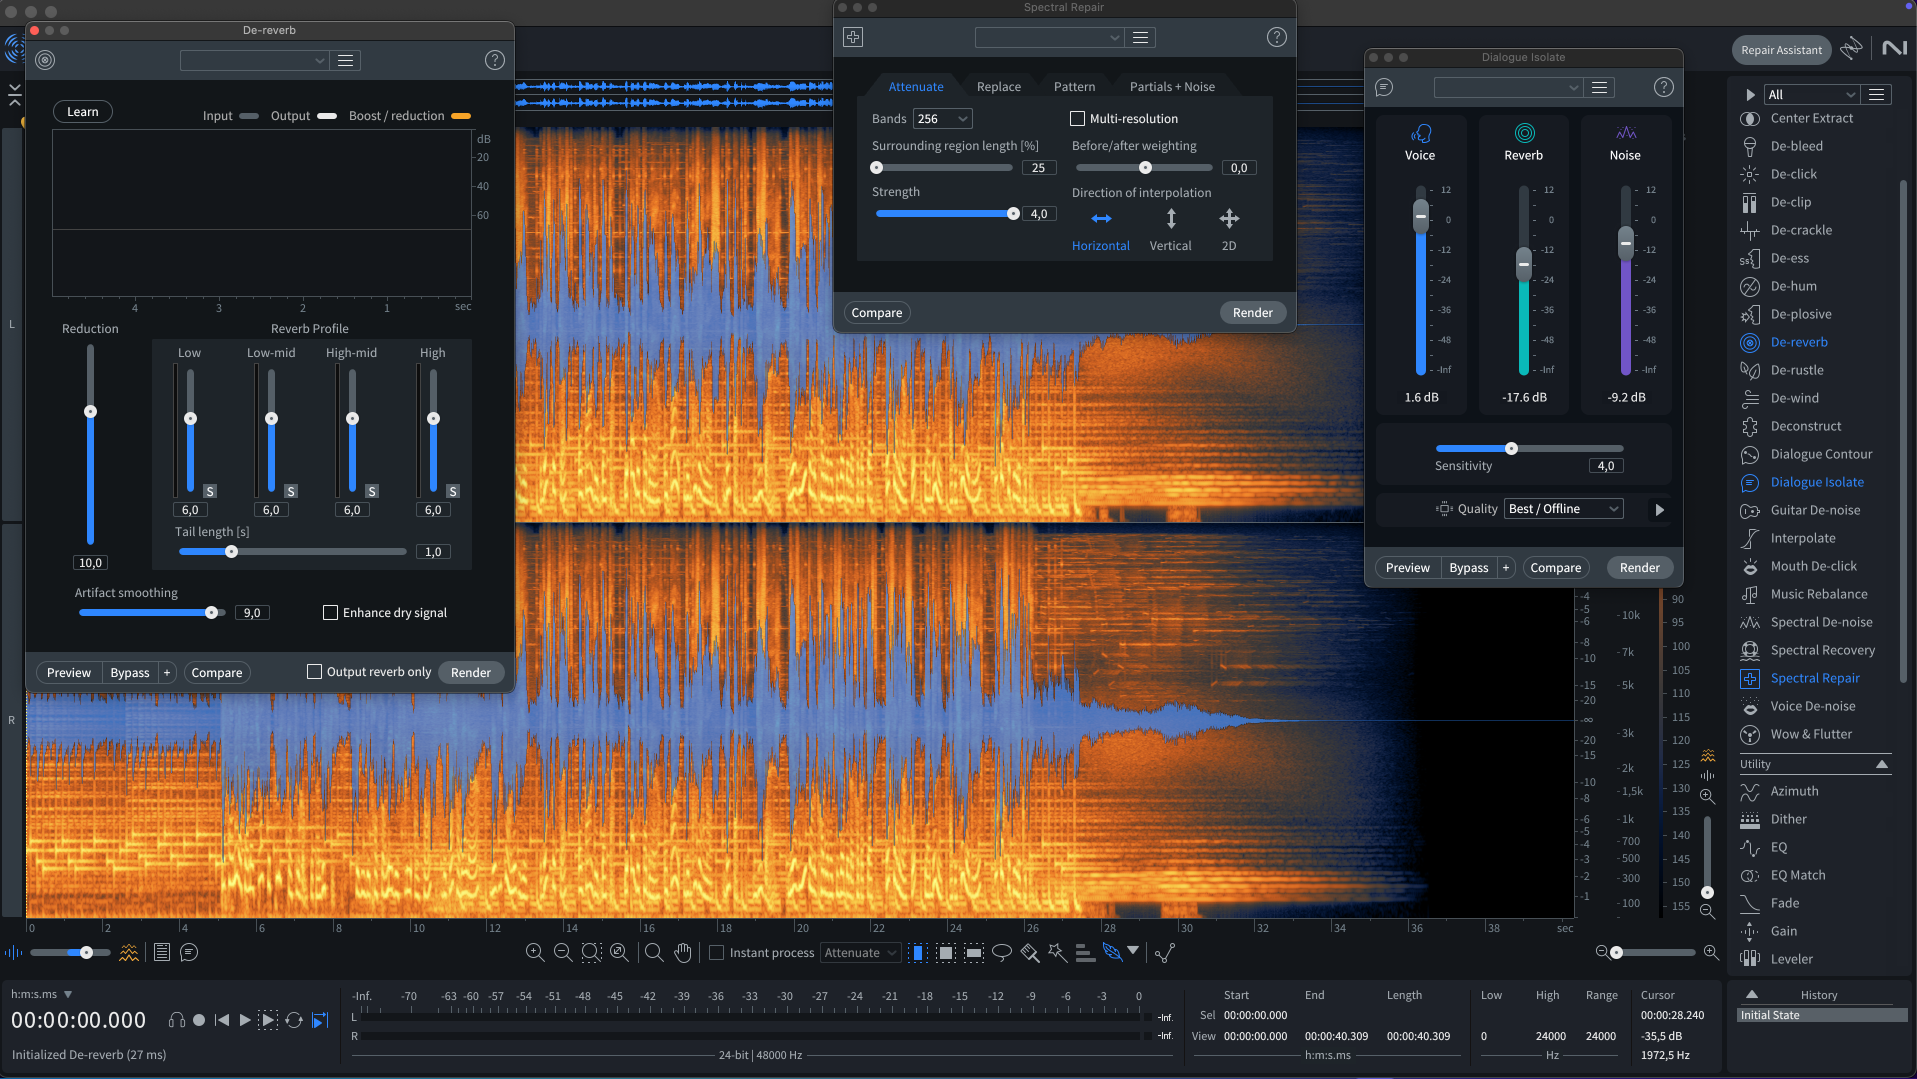
Task: Start playback with the play button
Action: [245, 1020]
